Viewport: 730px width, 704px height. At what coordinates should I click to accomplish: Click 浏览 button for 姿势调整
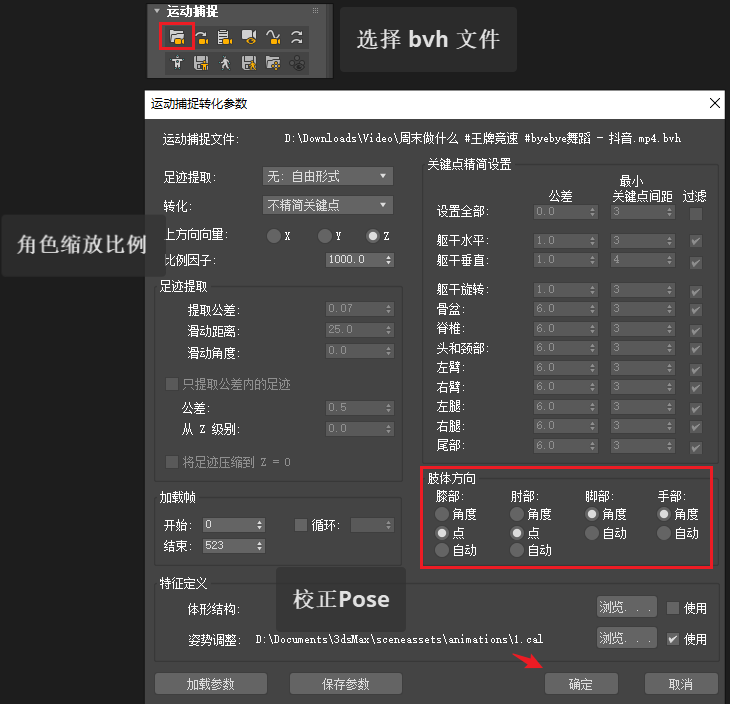(x=627, y=637)
